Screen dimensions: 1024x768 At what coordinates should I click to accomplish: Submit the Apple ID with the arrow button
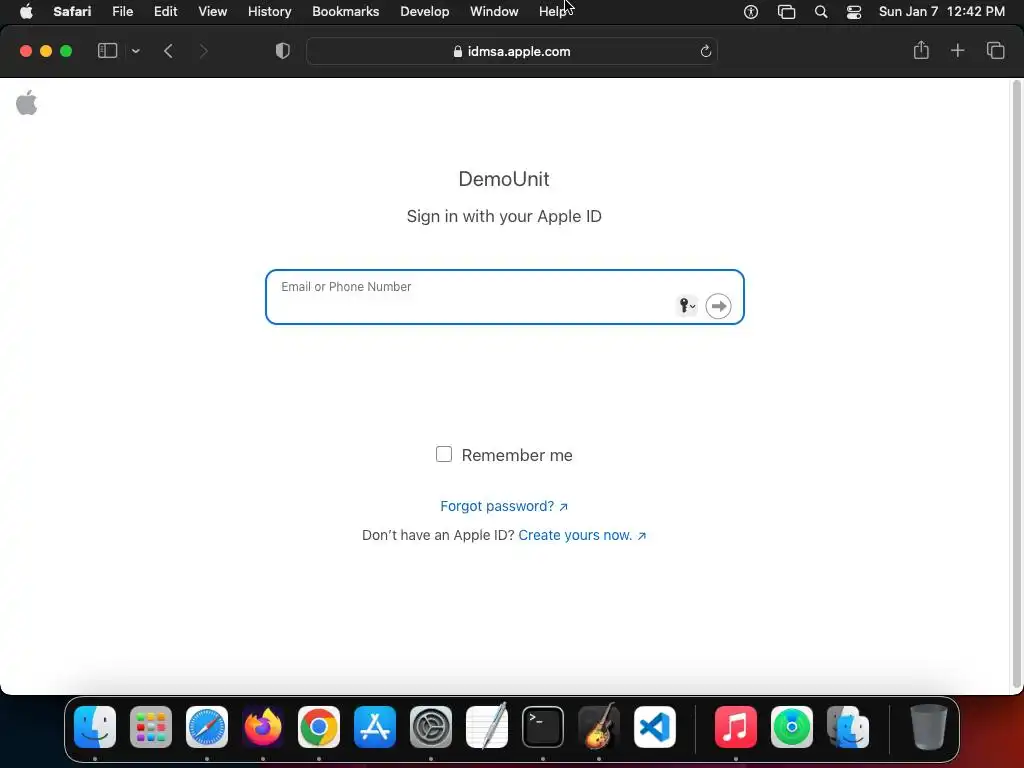point(718,306)
